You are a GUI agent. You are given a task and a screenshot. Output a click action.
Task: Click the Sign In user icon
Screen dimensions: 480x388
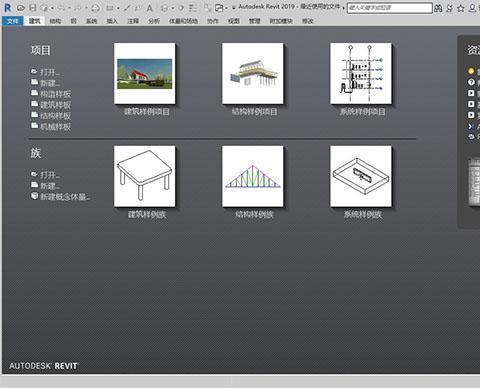(473, 8)
